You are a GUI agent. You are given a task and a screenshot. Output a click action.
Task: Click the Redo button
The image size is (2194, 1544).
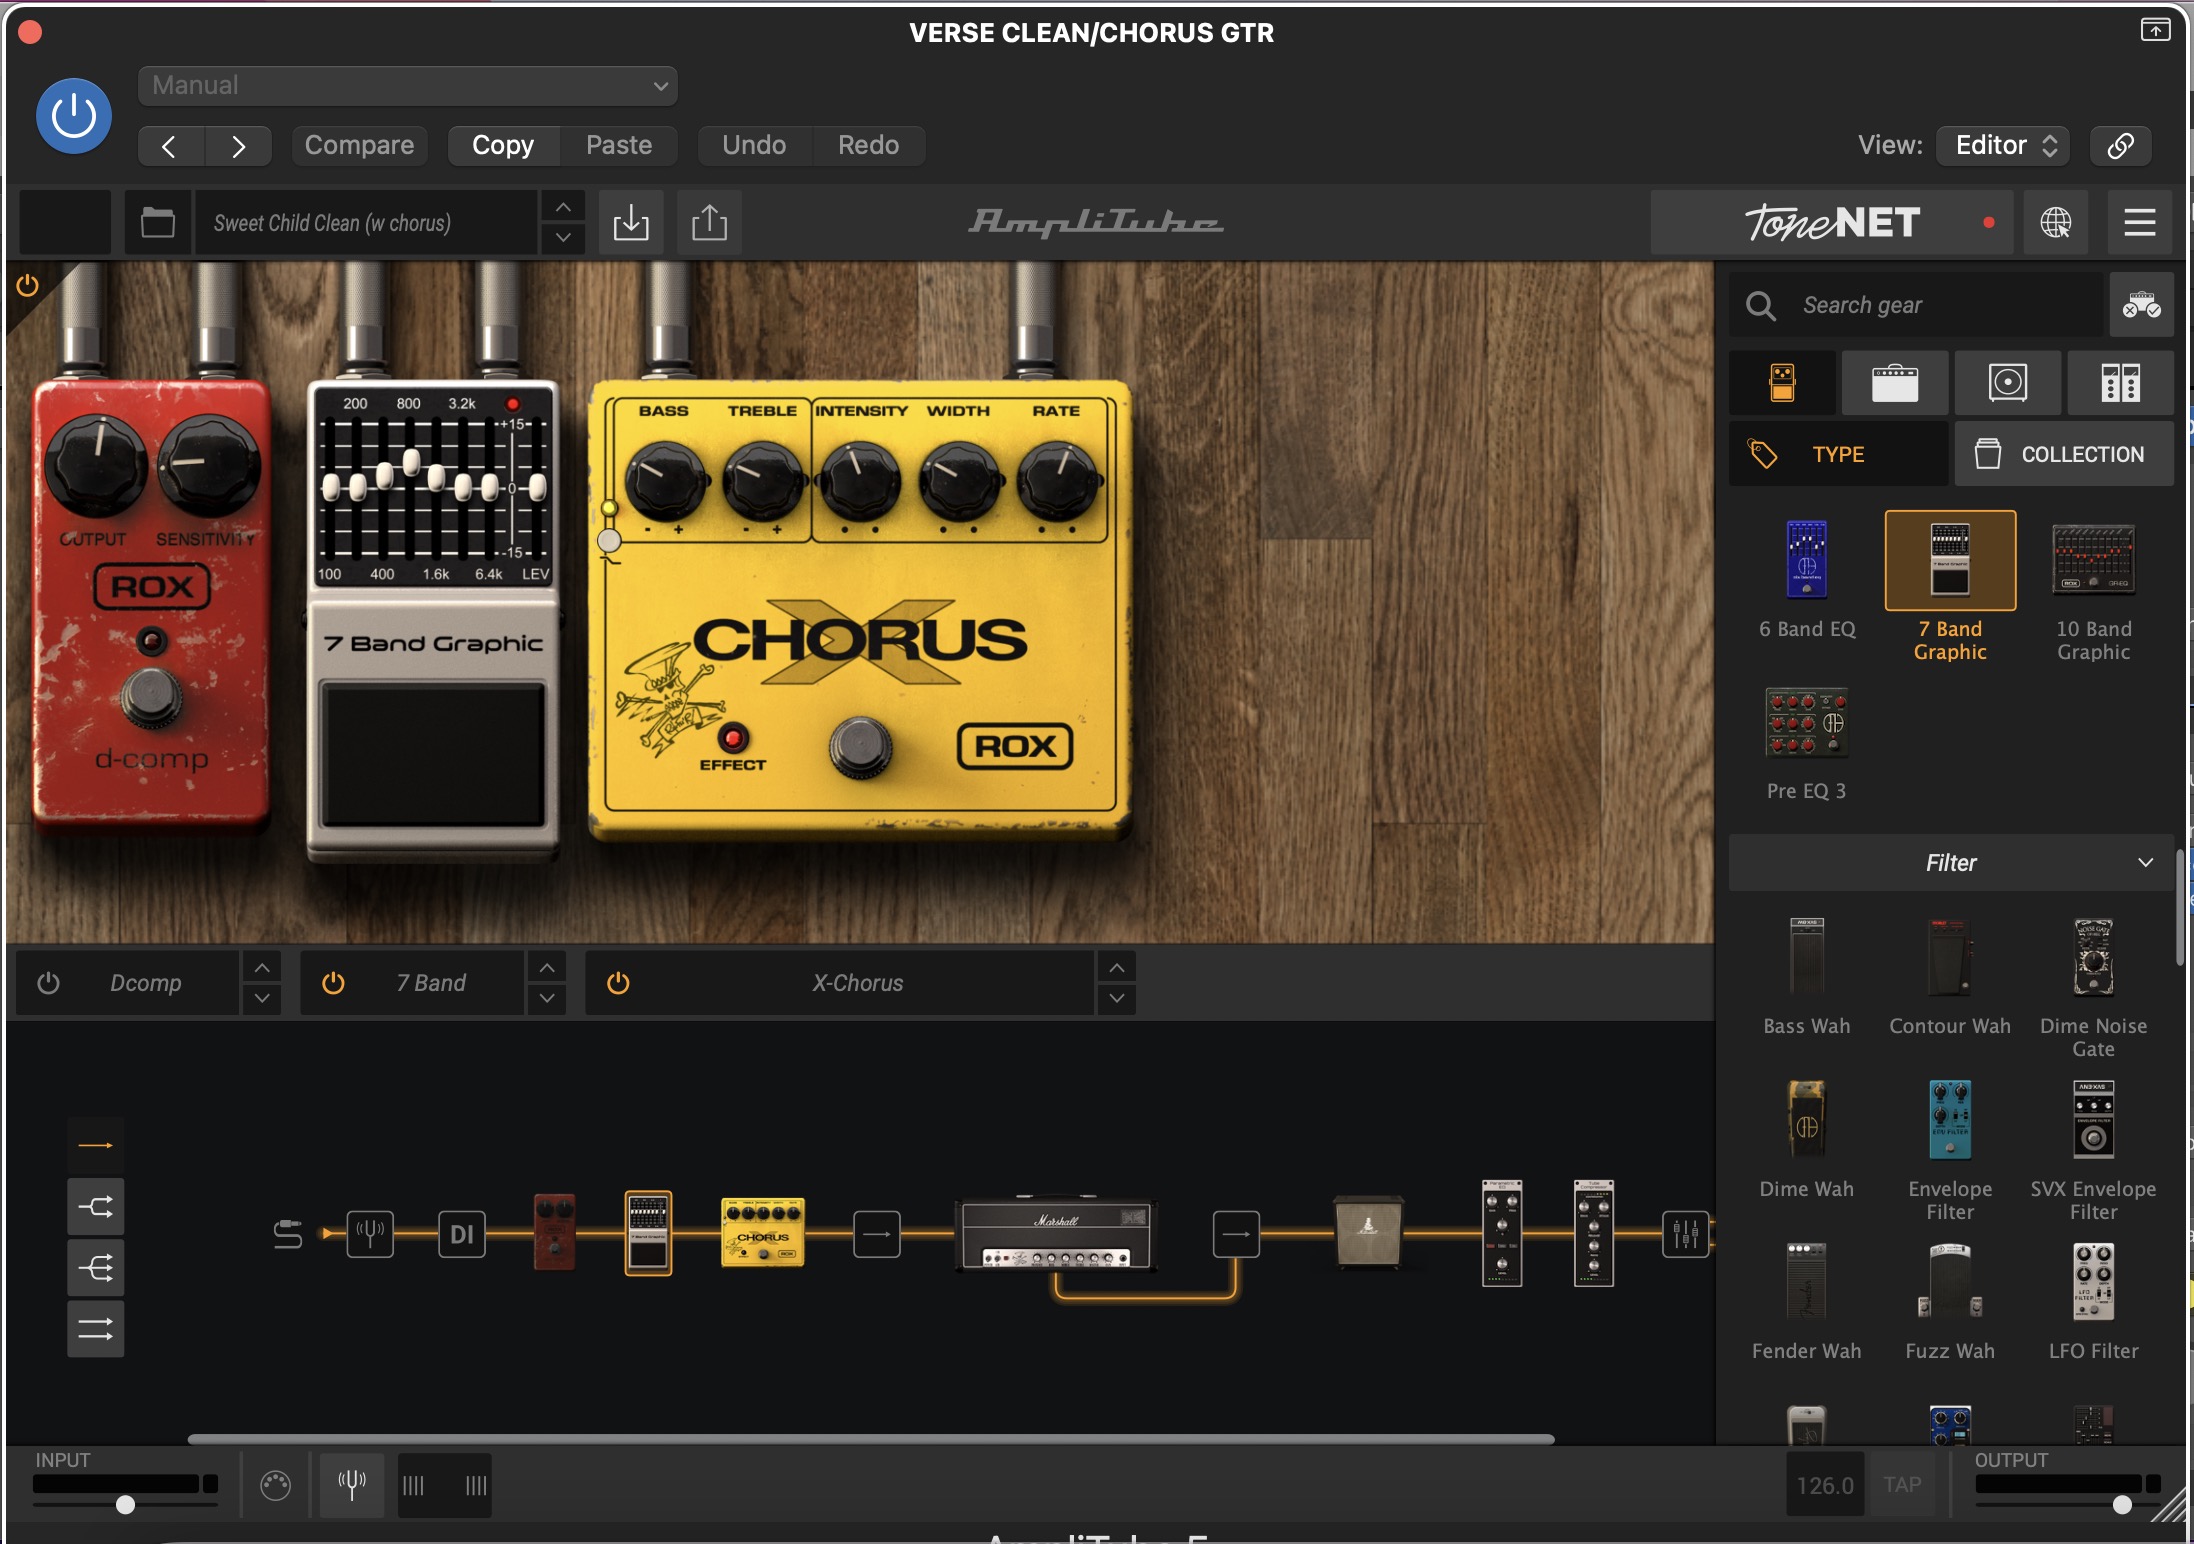tap(868, 146)
